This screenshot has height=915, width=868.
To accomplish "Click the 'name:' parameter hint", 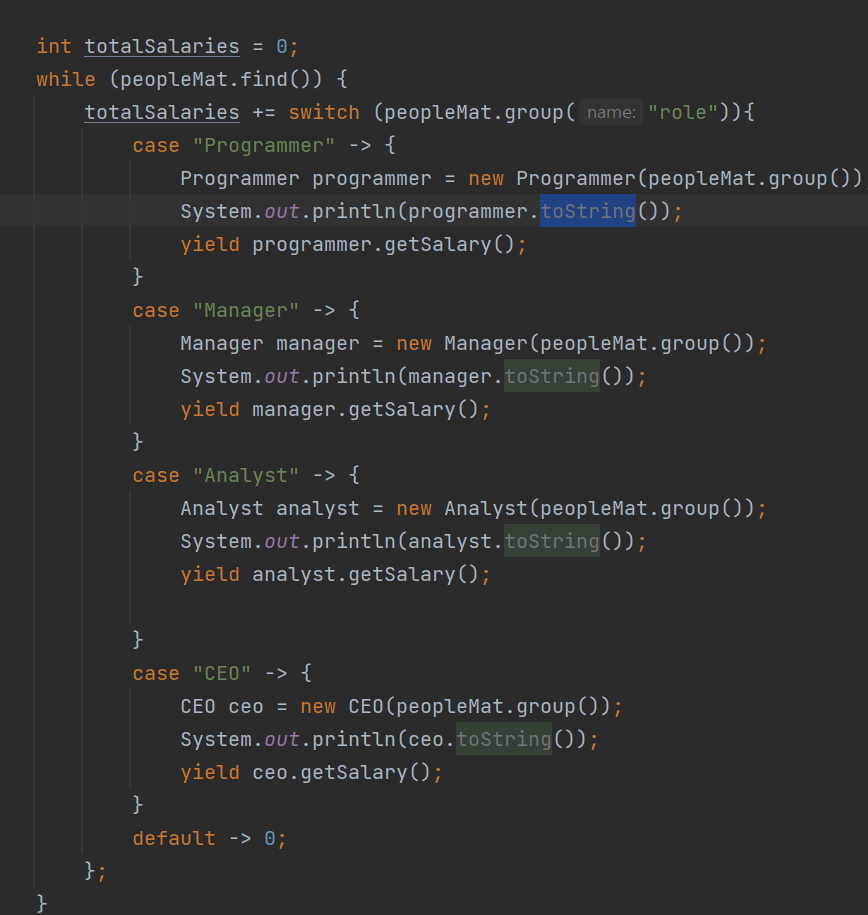I will click(x=611, y=112).
